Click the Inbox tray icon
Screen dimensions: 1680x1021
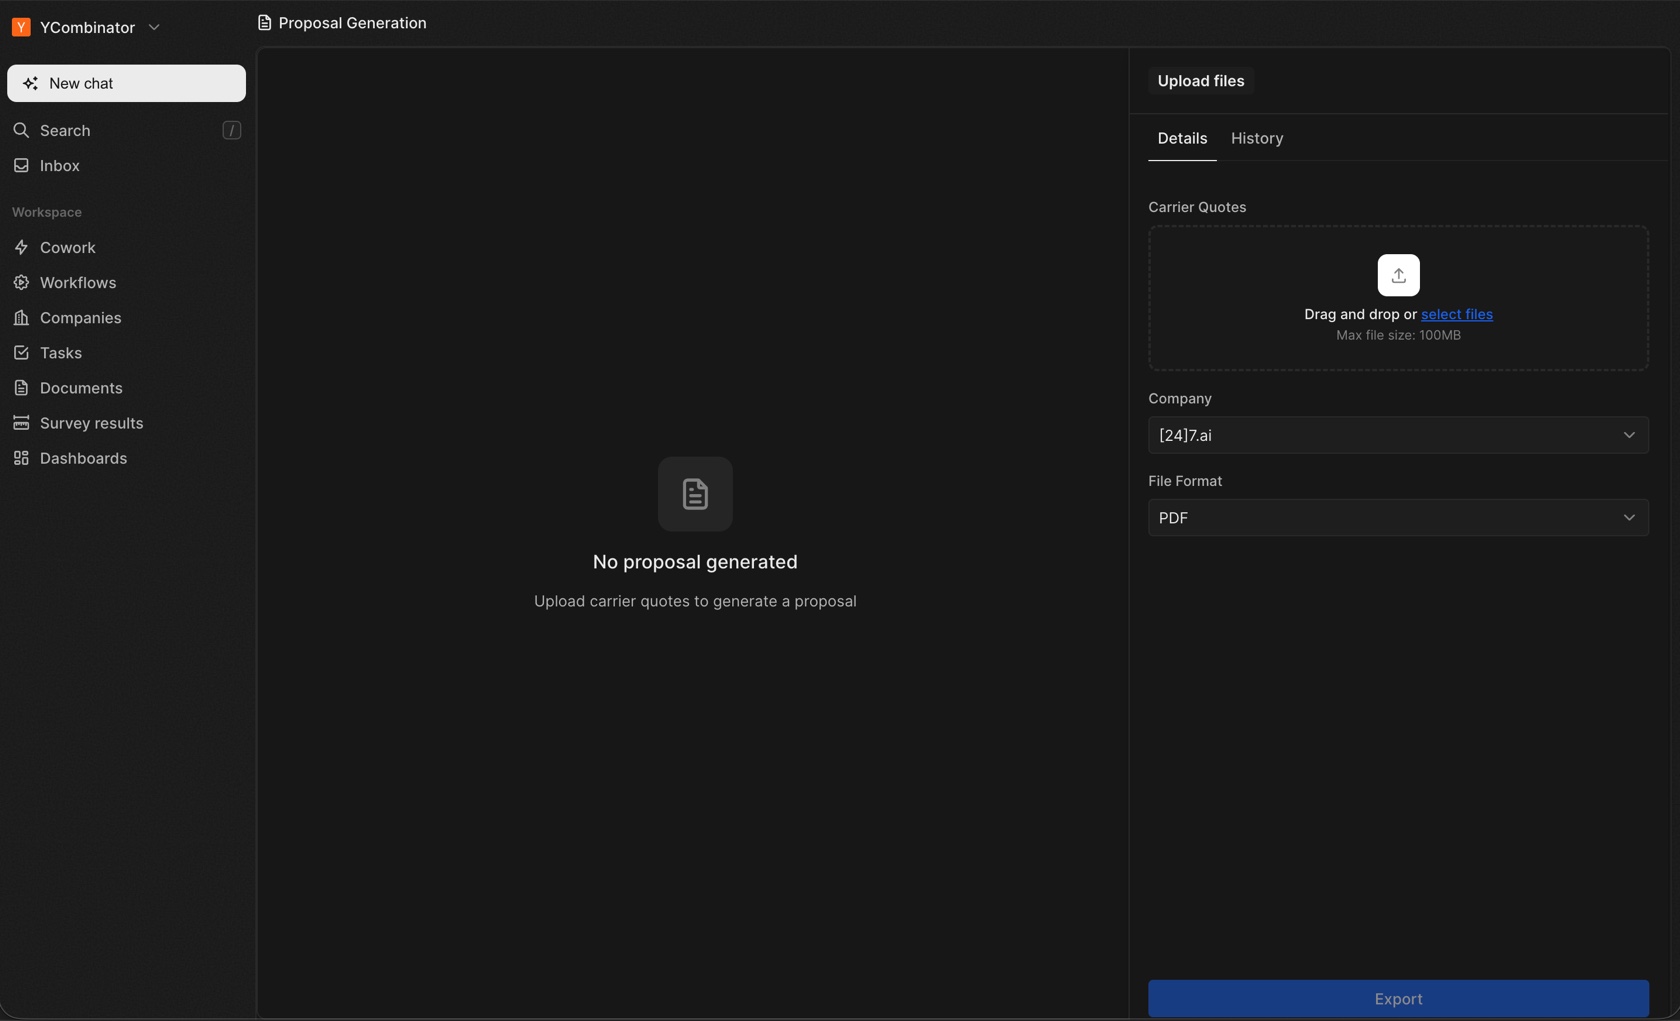21,165
